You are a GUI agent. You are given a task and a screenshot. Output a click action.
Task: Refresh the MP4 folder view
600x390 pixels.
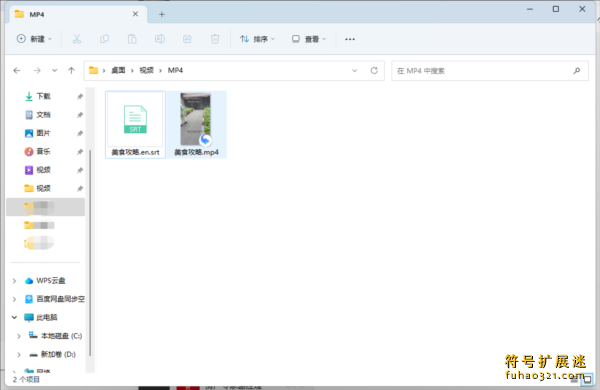tap(374, 70)
